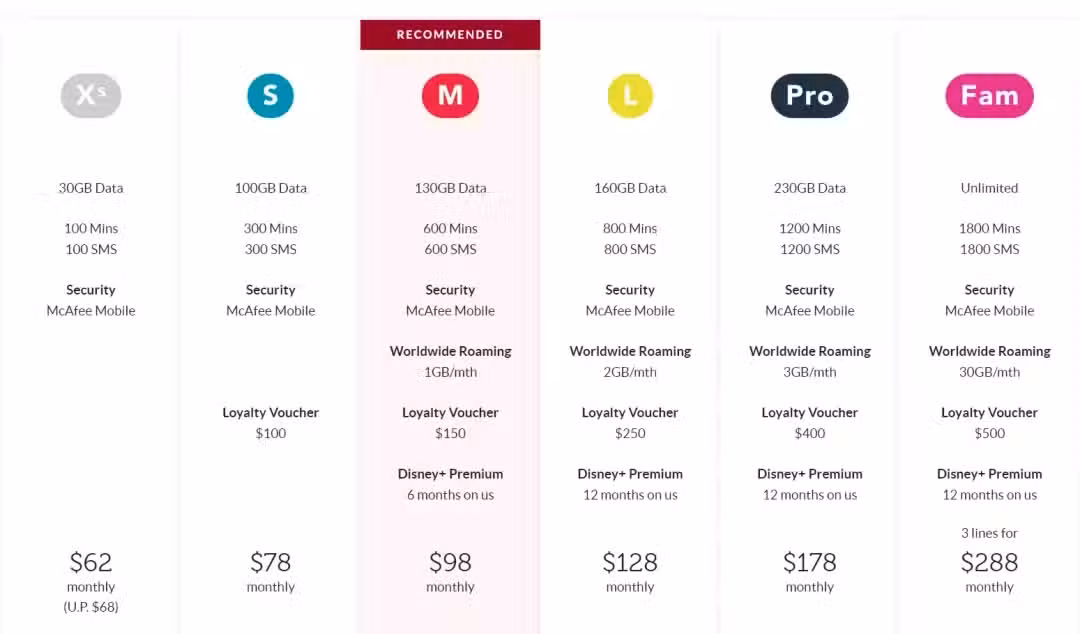This screenshot has width=1080, height=634.
Task: Click Unlimited data in Fam plan
Action: pyautogui.click(x=989, y=188)
